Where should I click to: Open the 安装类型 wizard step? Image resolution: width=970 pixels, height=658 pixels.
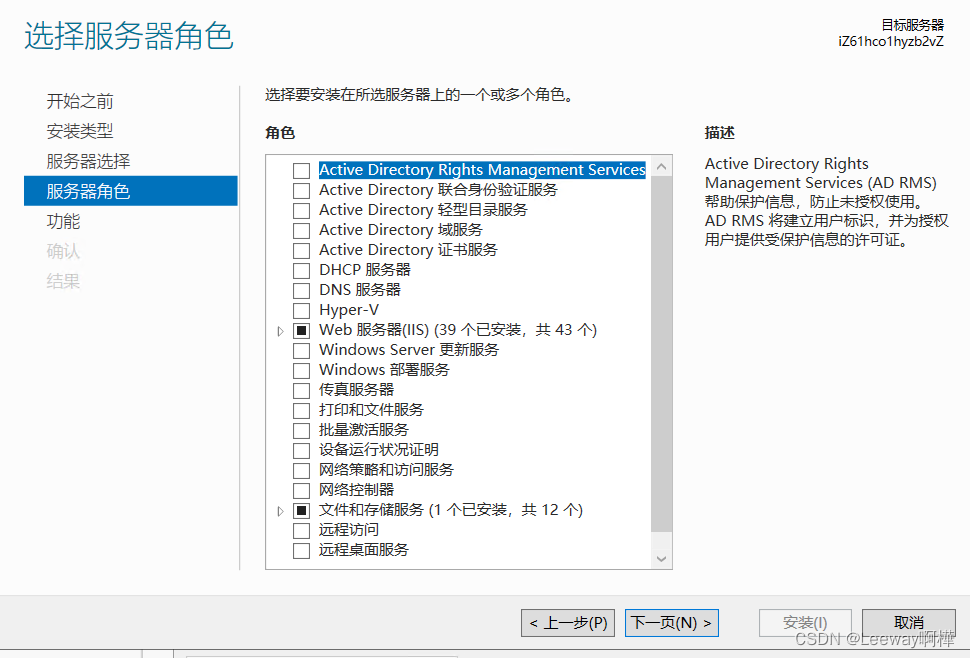click(x=80, y=131)
